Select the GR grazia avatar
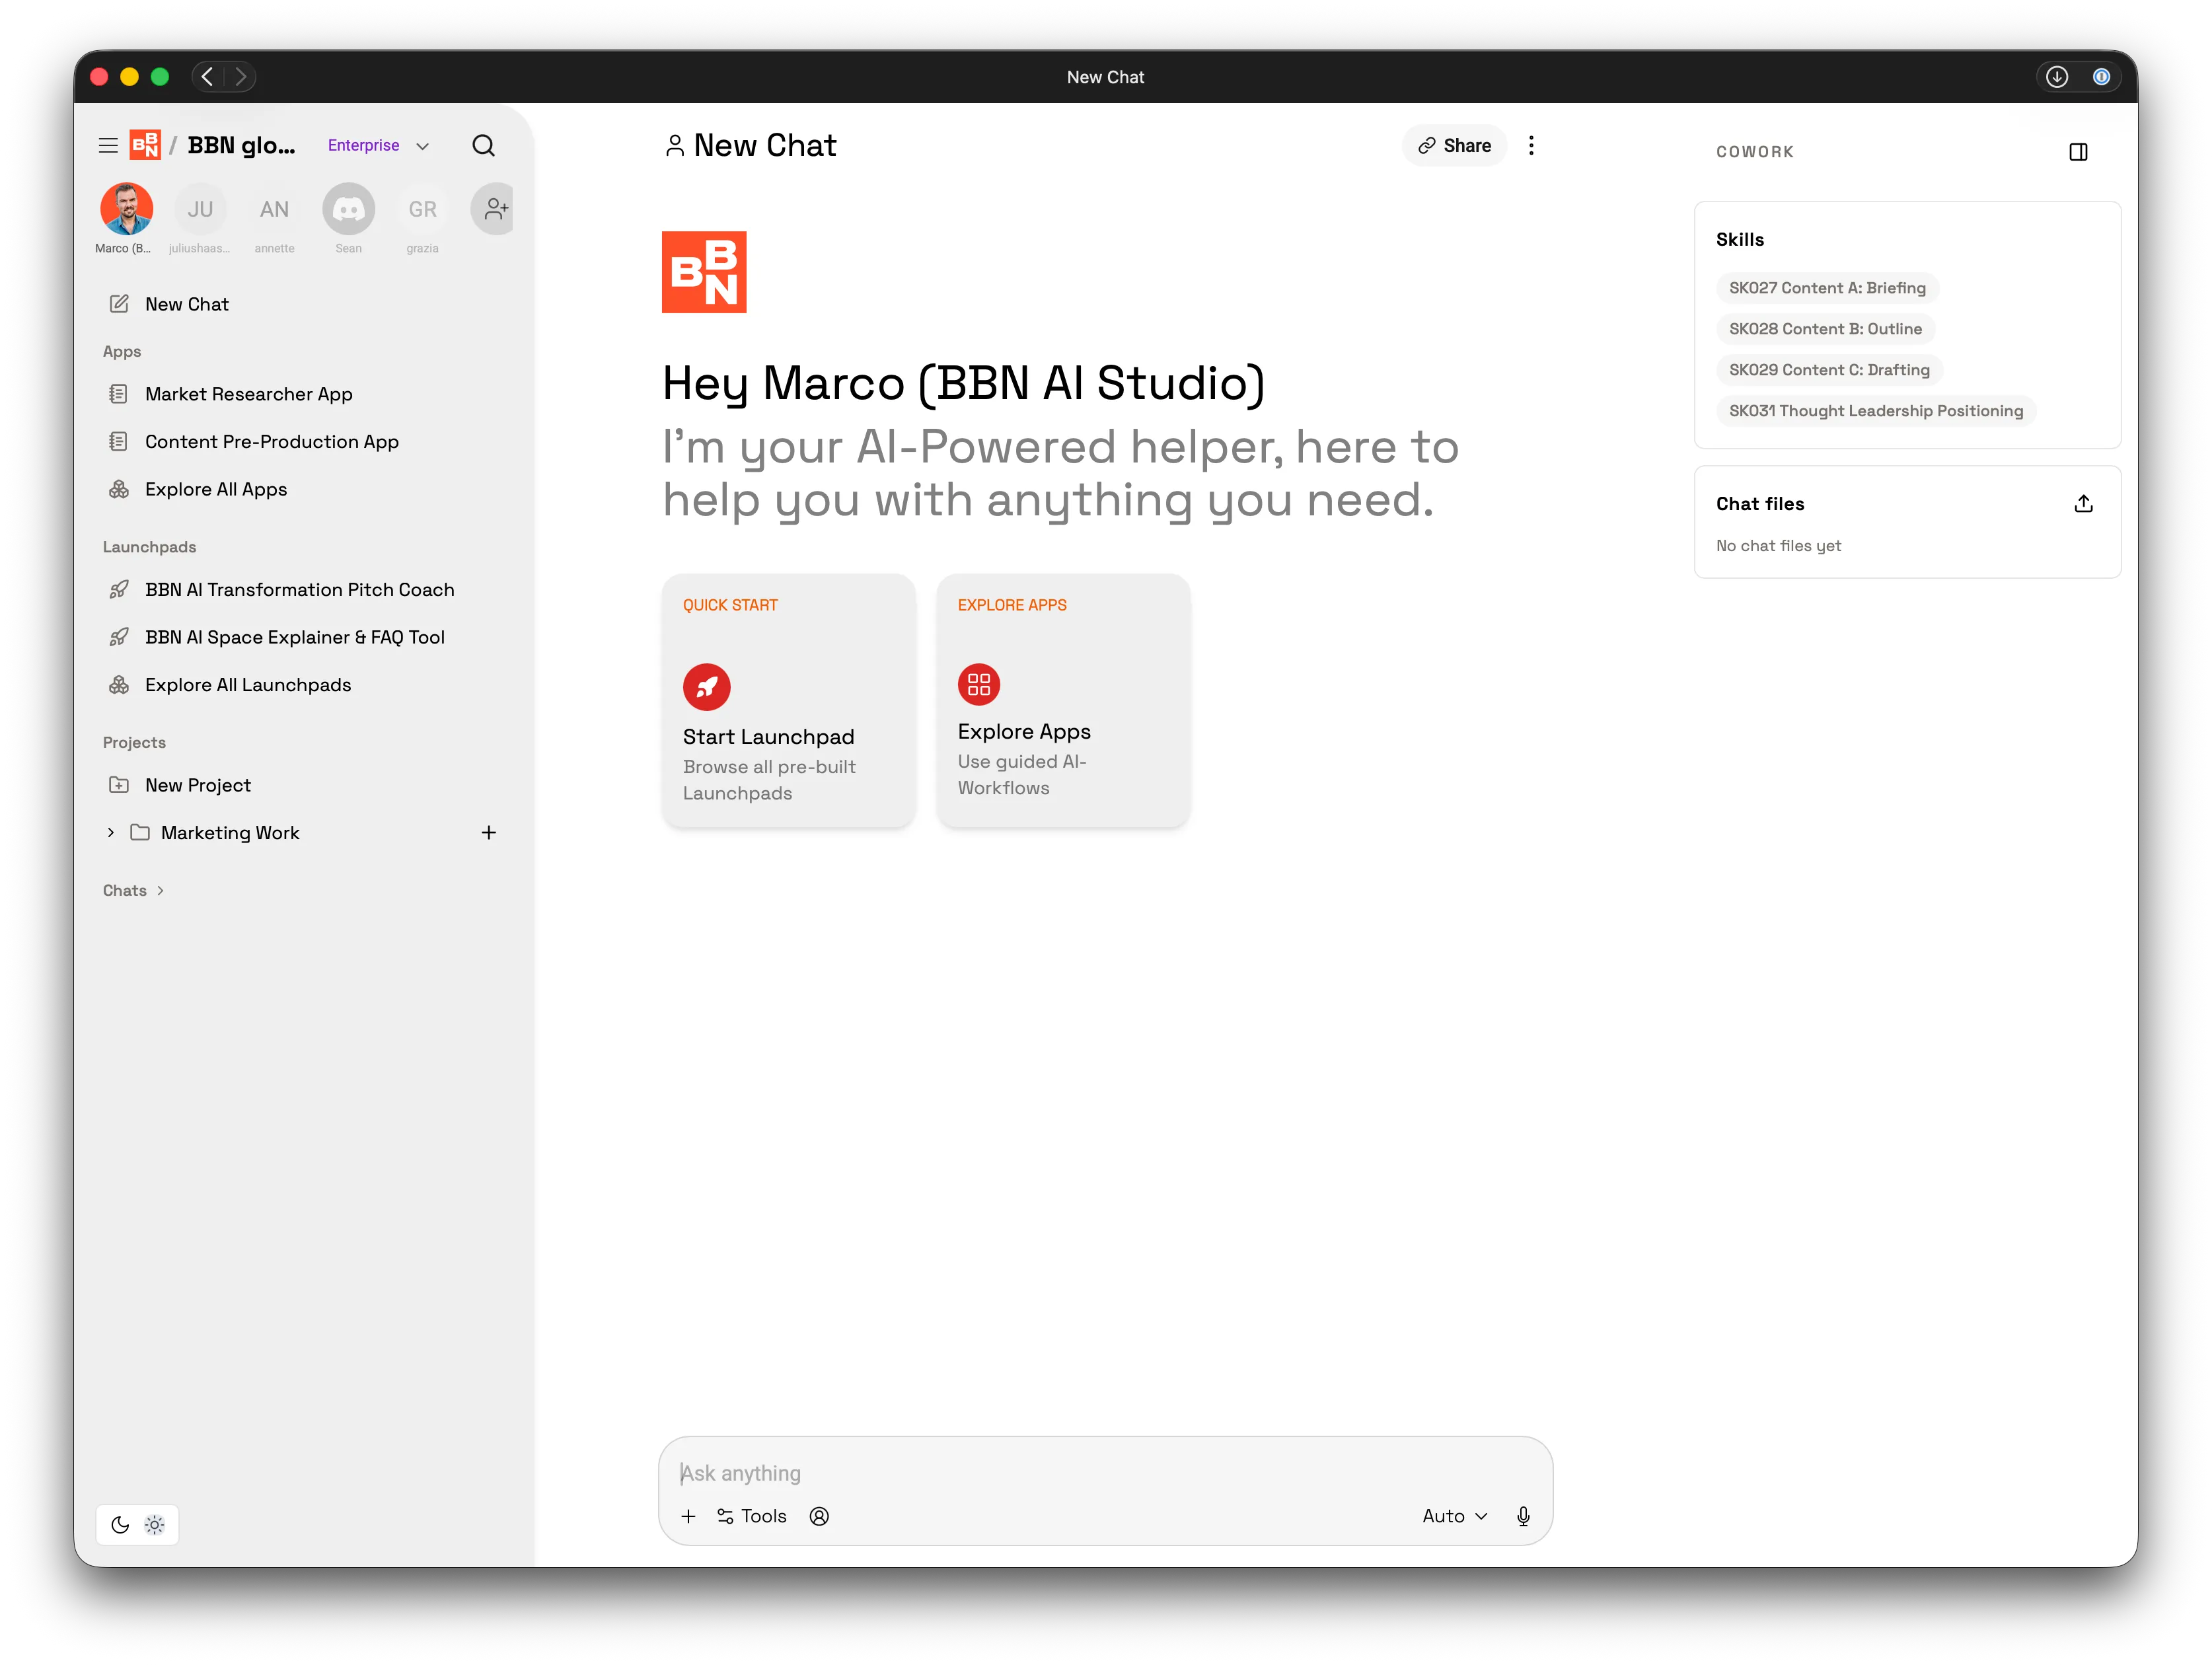The image size is (2212, 1665). click(422, 209)
